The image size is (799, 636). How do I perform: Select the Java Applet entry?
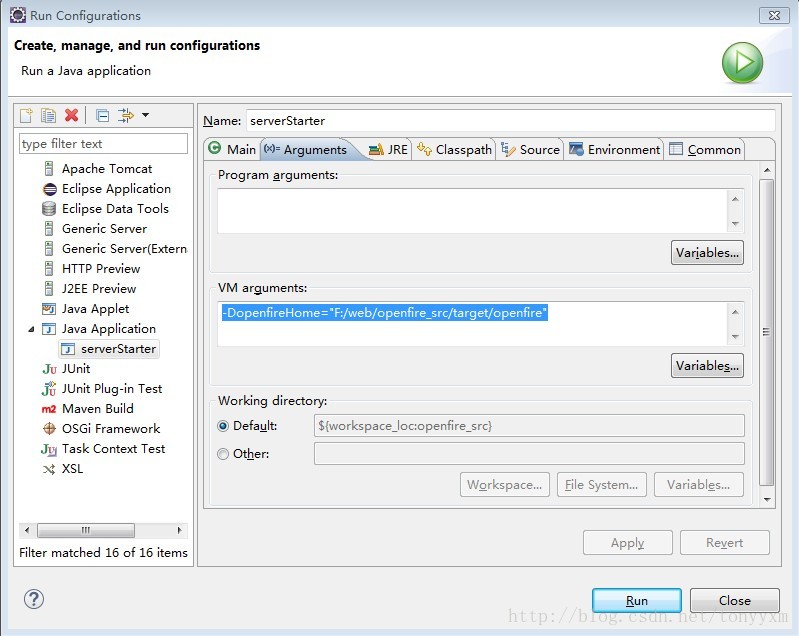95,309
